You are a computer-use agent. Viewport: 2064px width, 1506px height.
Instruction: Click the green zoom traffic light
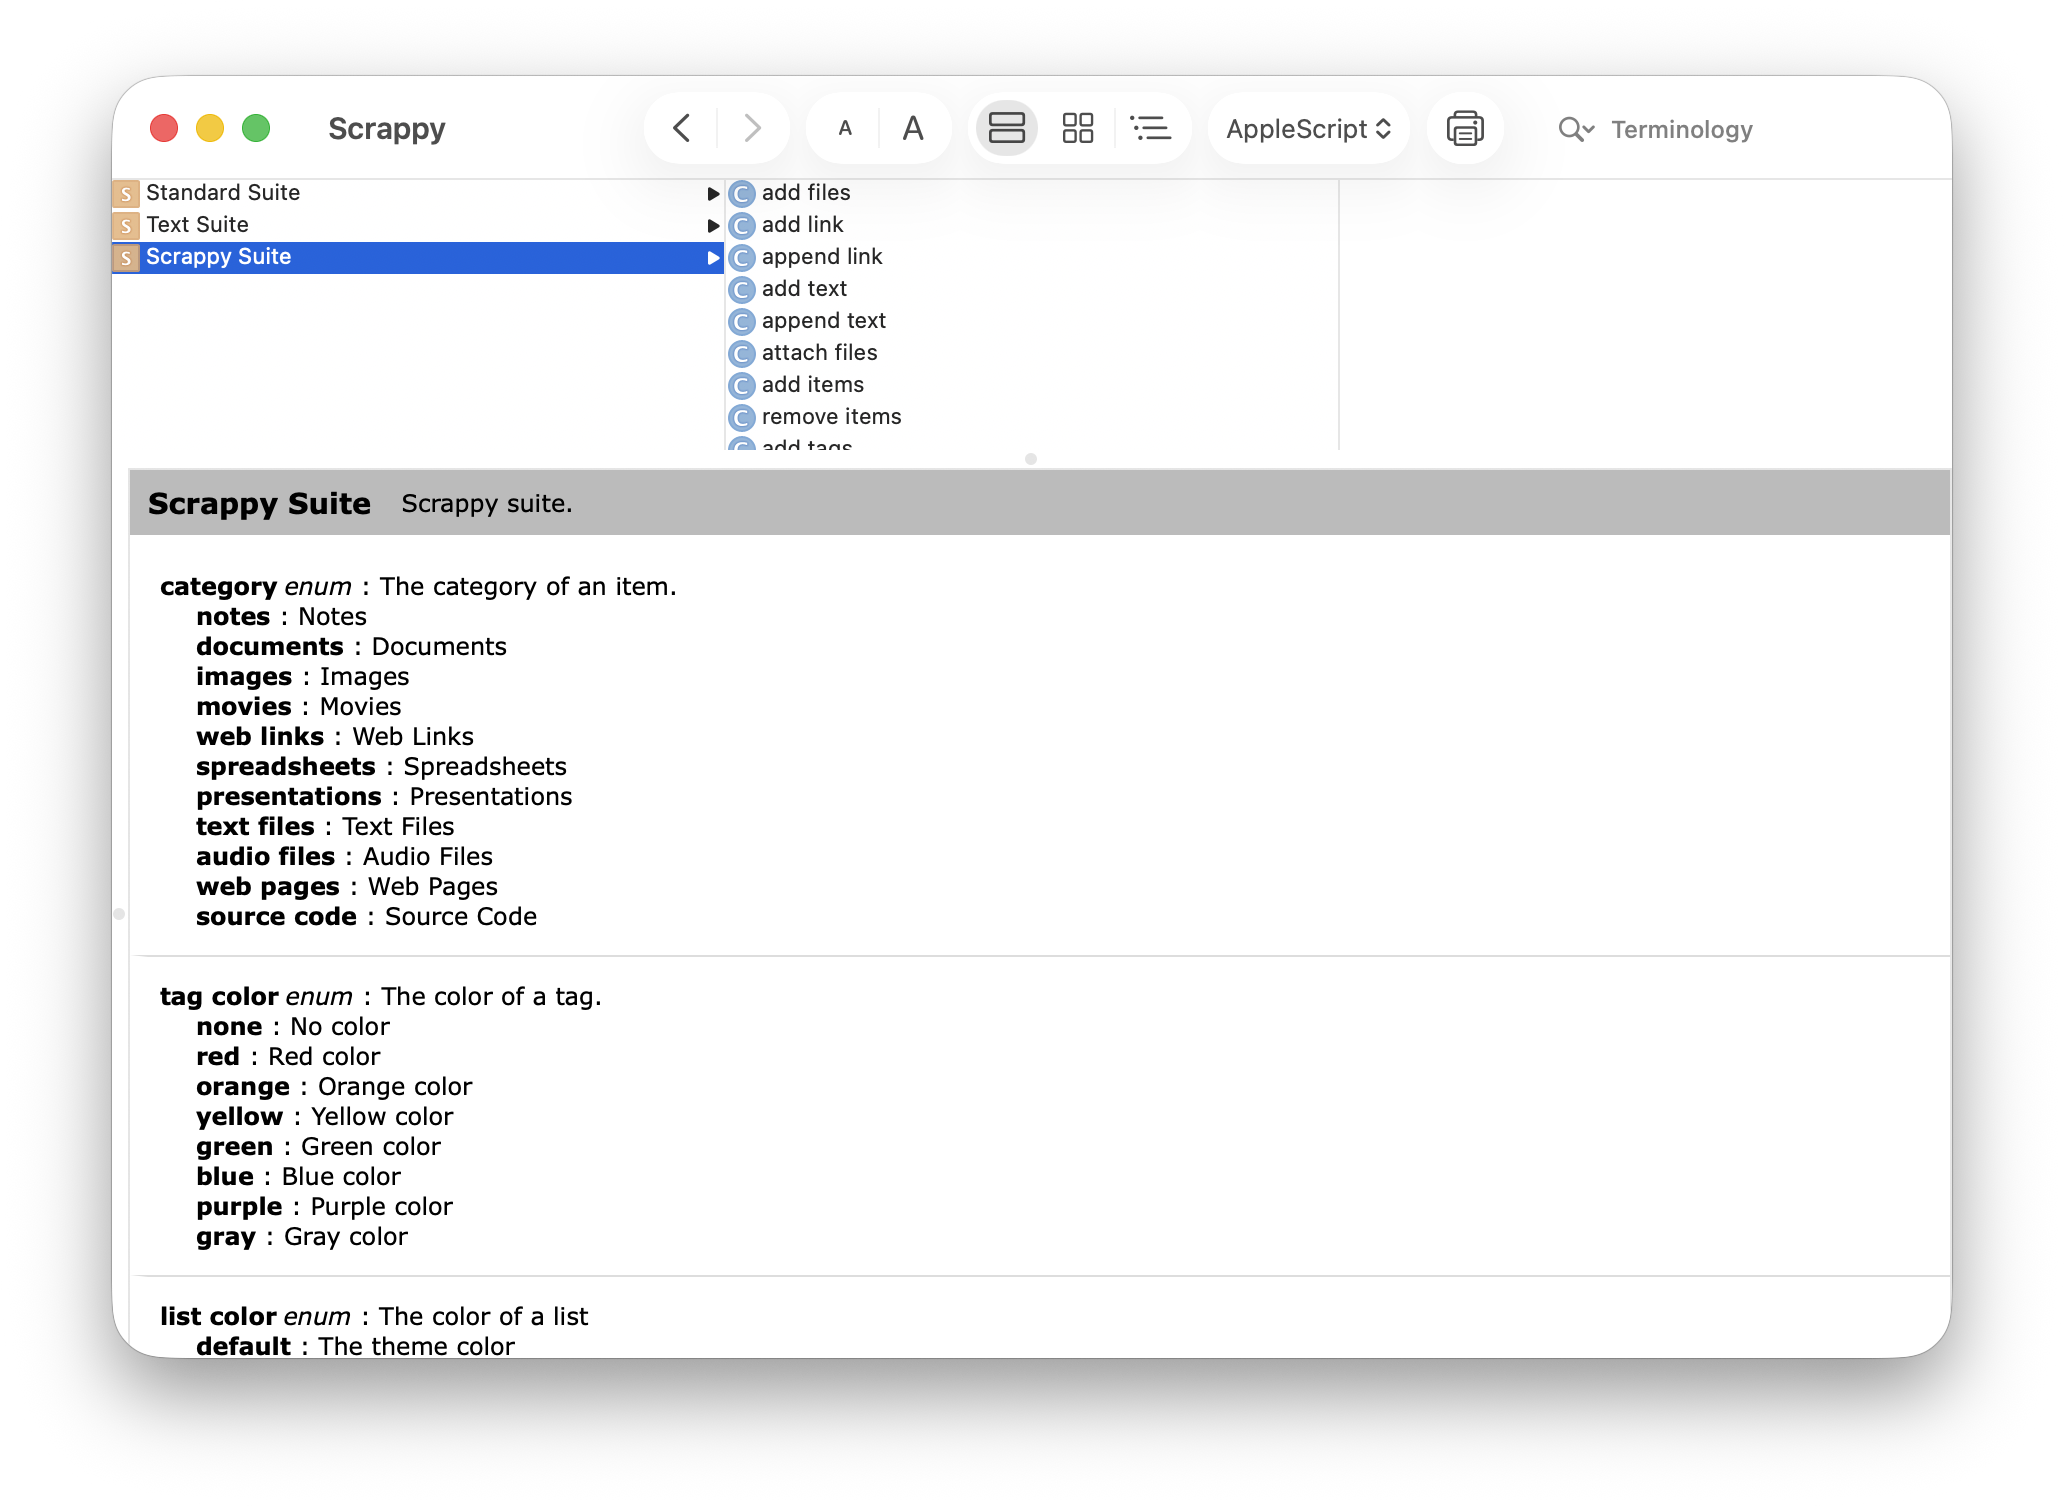[256, 128]
